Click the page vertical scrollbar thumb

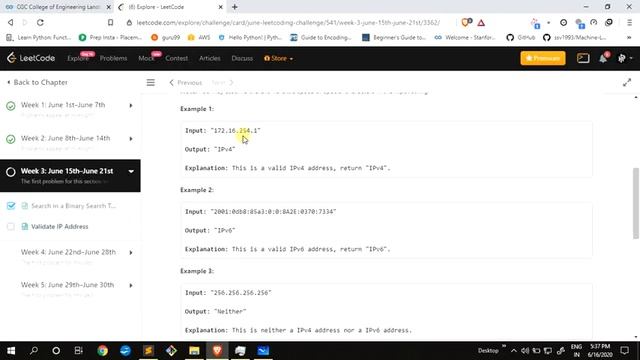[x=636, y=203]
